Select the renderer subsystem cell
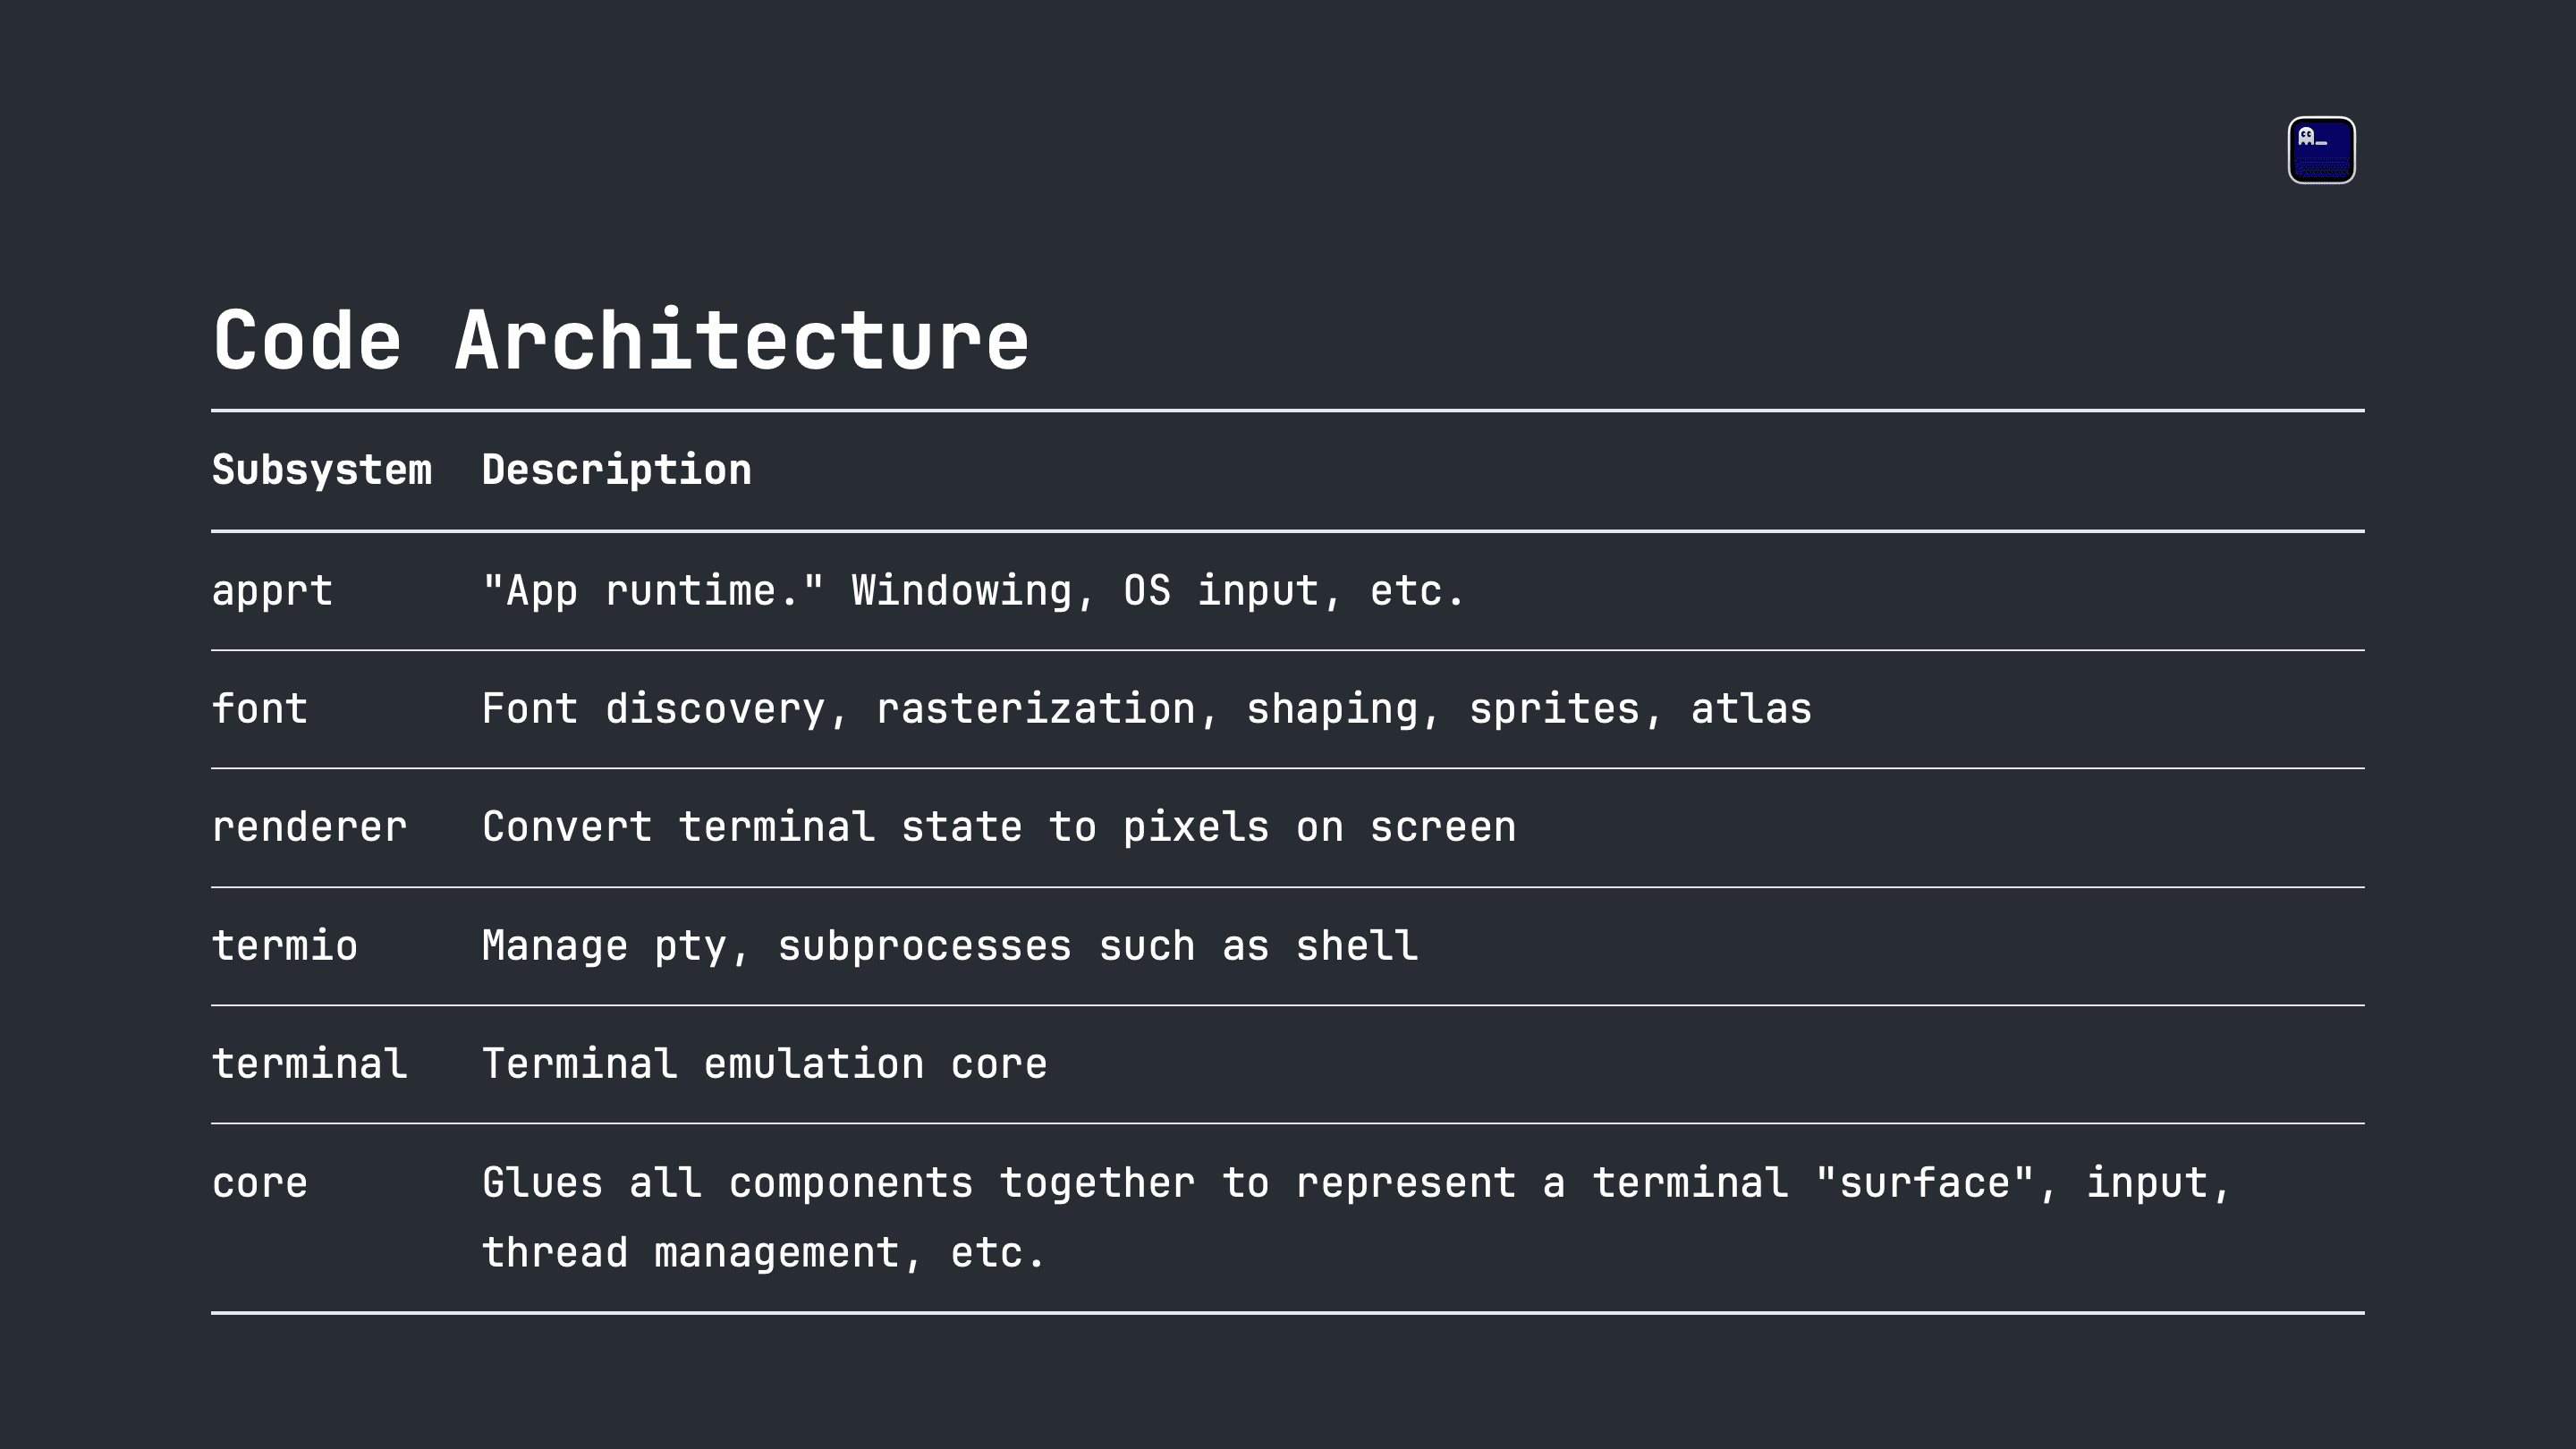 pyautogui.click(x=310, y=827)
